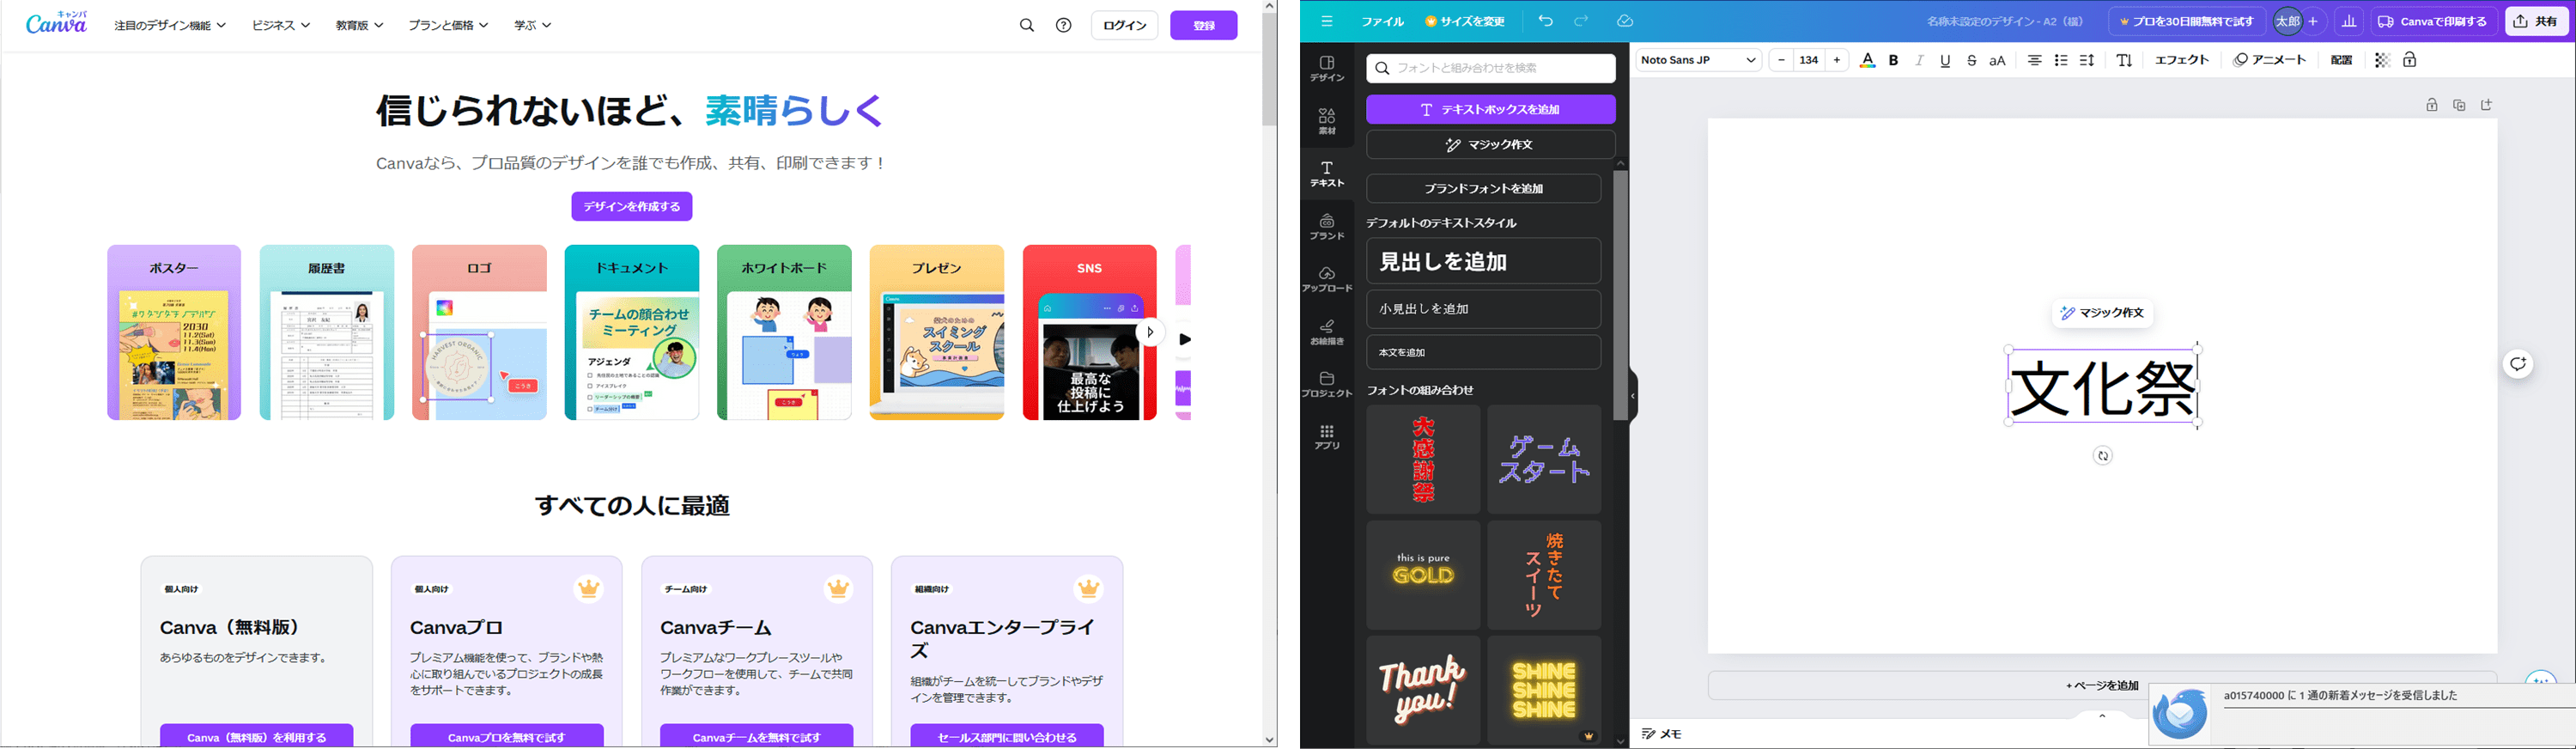Duplicate the page with copy icon
The height and width of the screenshot is (749, 2576).
tap(2459, 105)
